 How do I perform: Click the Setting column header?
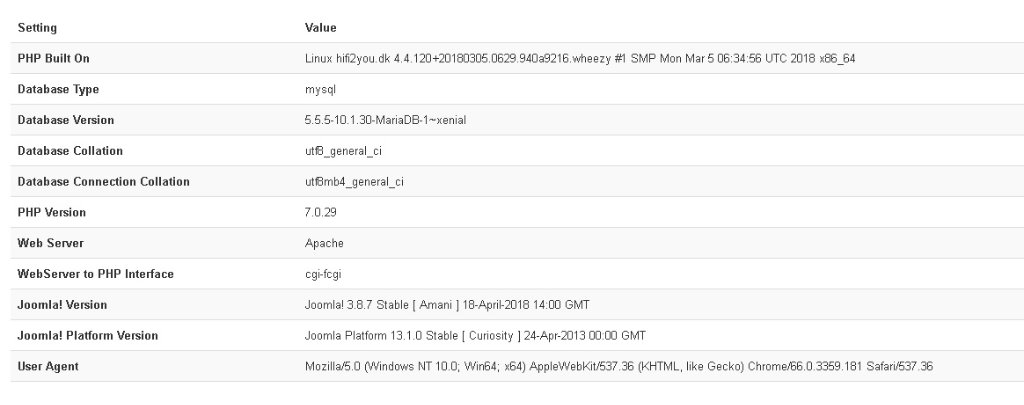point(37,28)
